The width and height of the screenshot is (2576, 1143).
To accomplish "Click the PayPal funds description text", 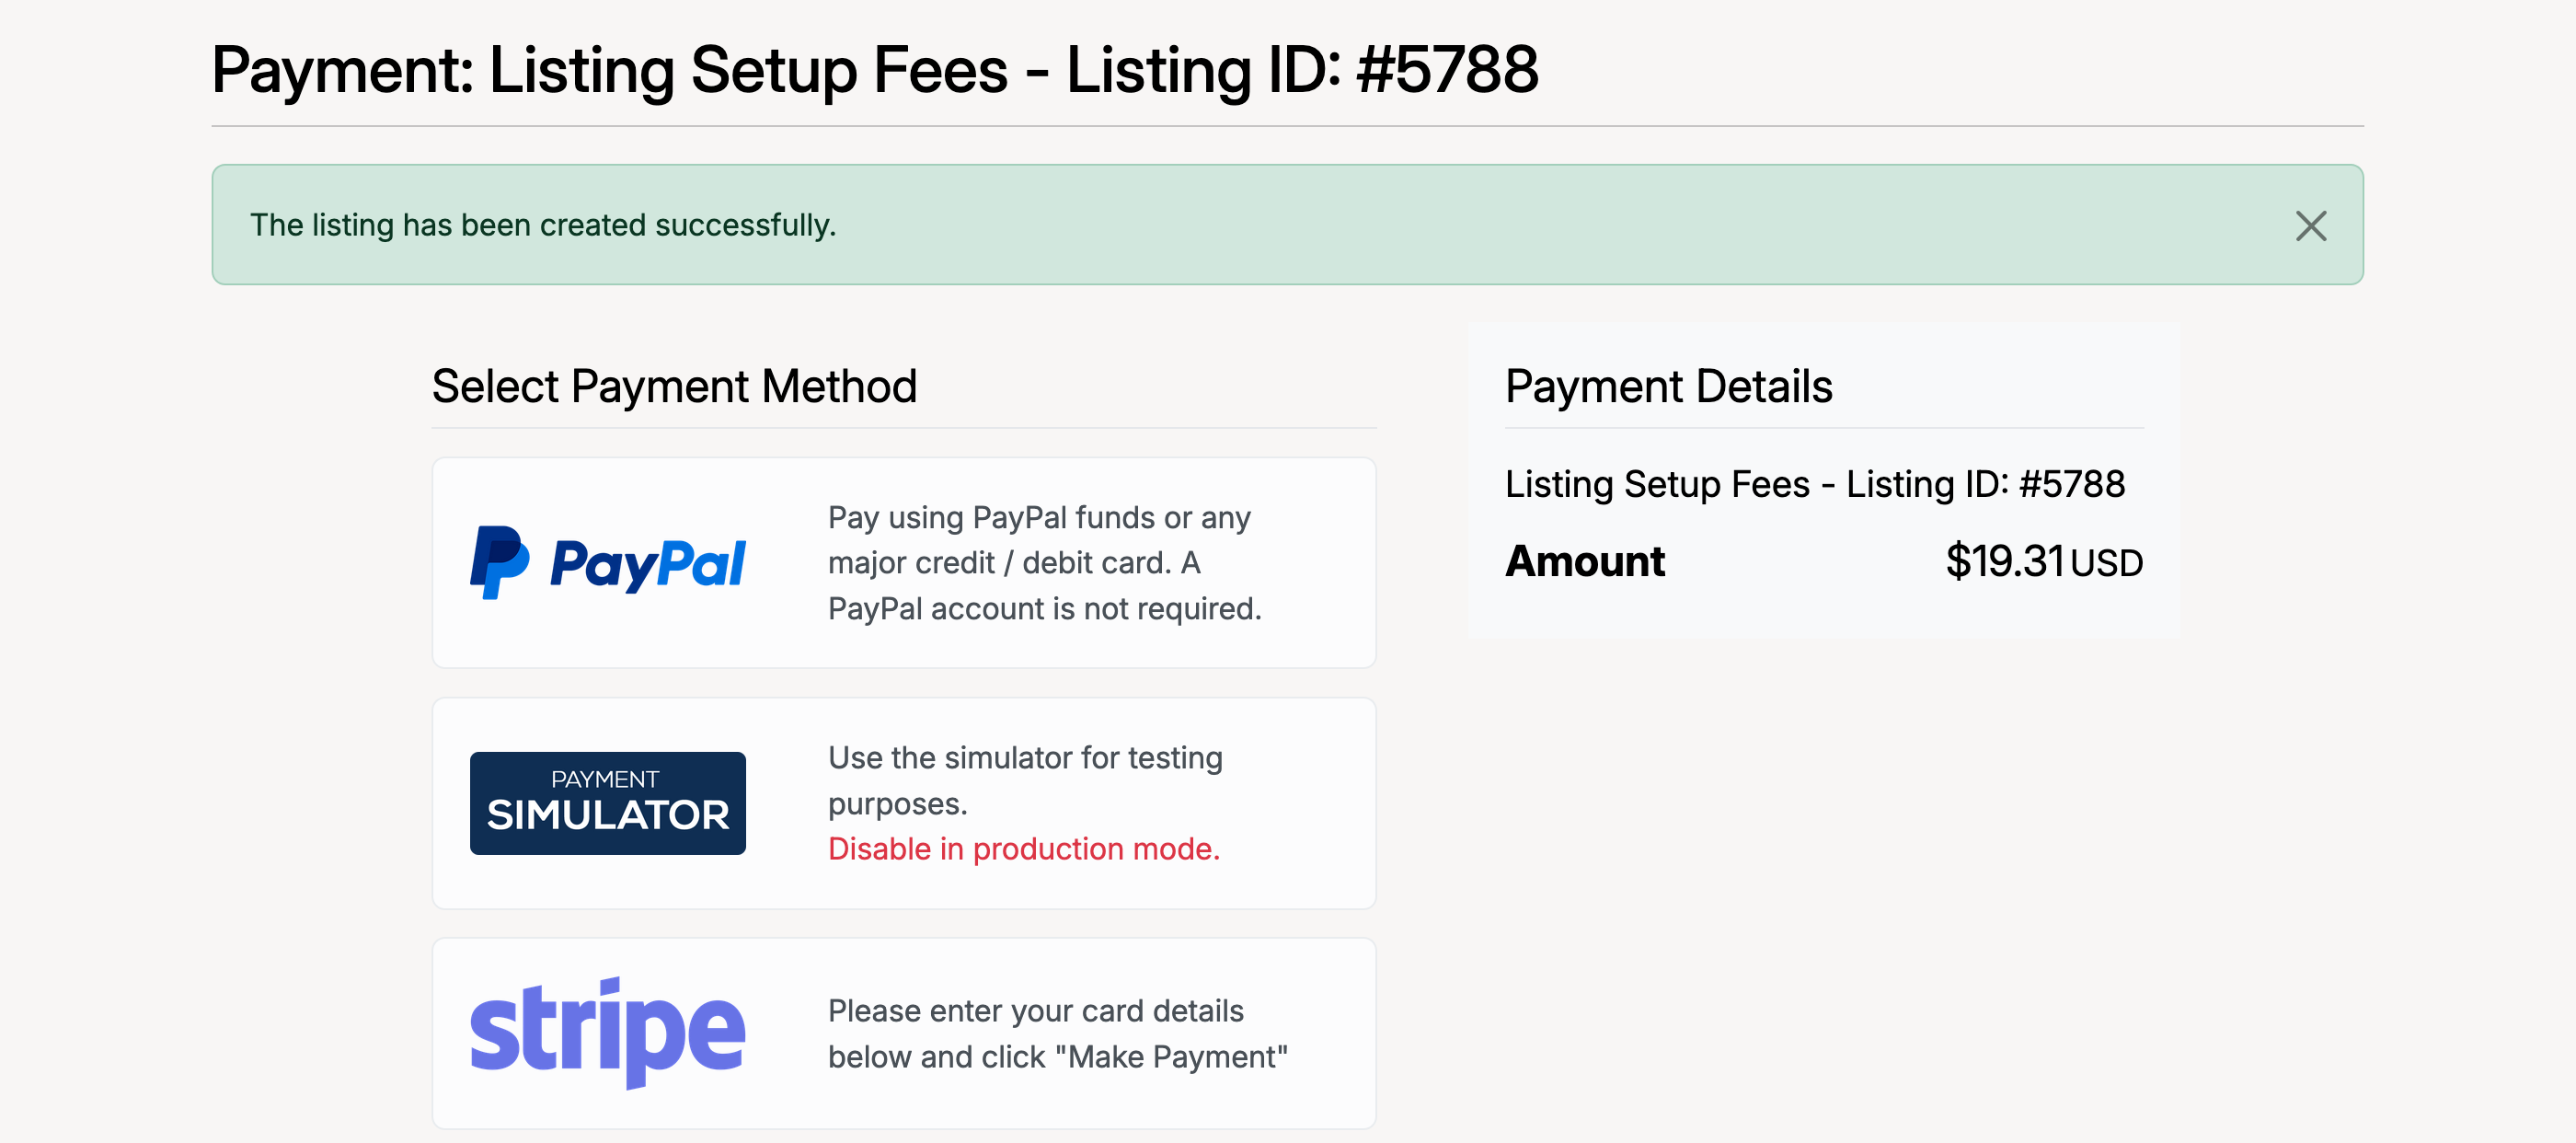I will click(1045, 563).
